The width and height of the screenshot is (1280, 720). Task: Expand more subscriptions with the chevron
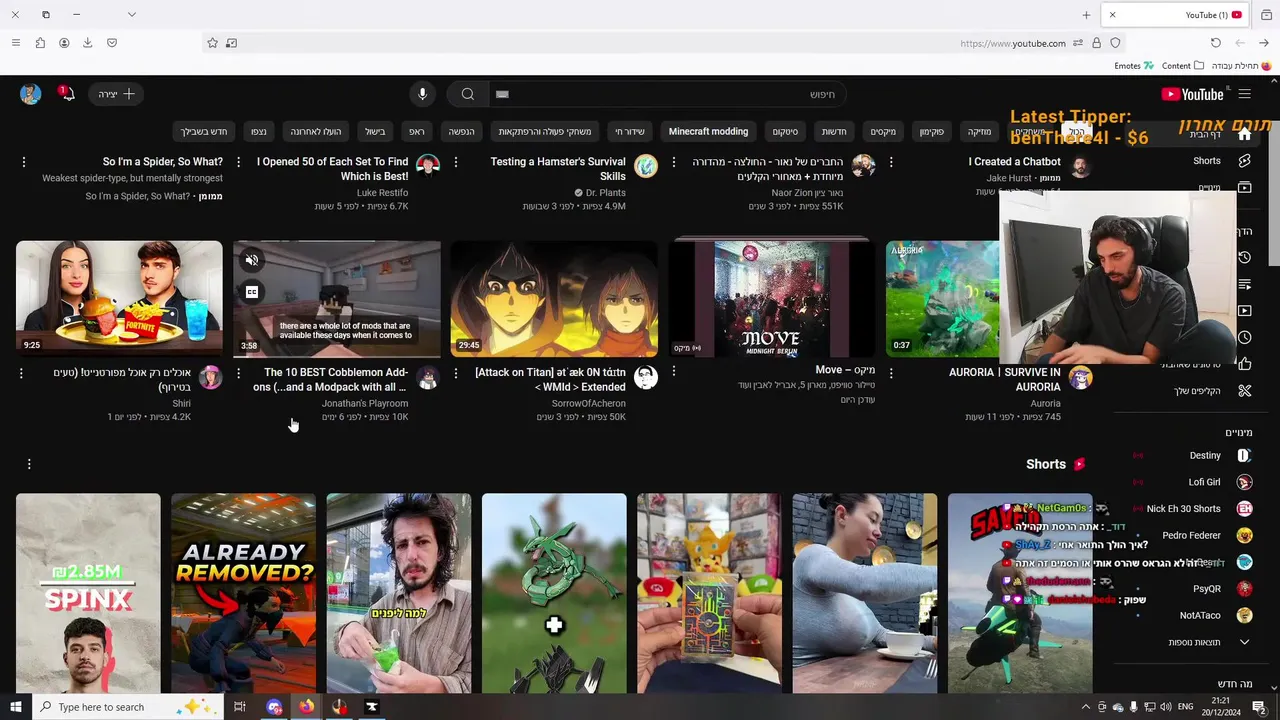tap(1244, 642)
